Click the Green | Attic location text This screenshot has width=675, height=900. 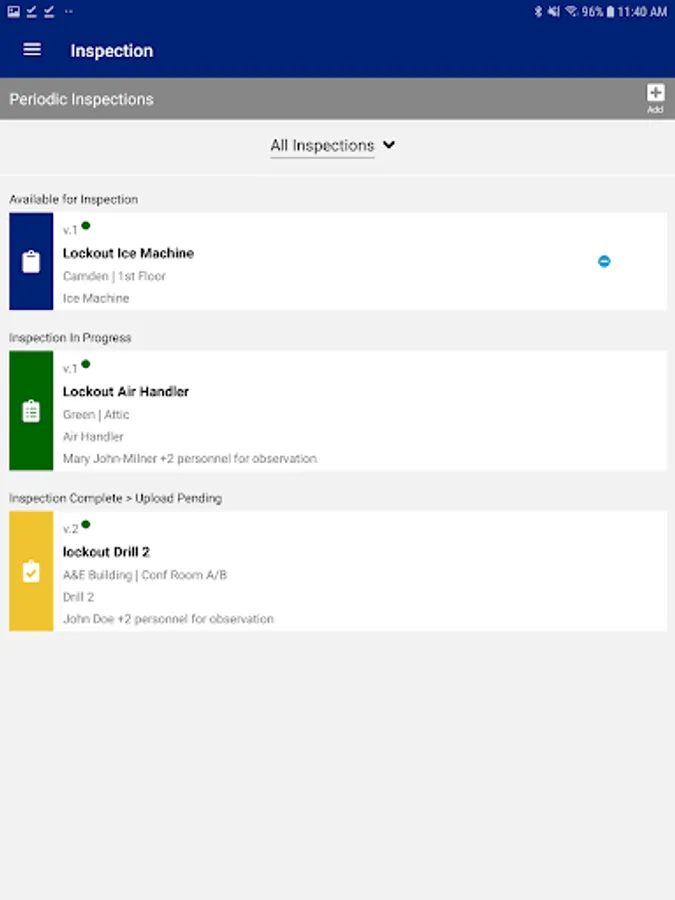(x=96, y=414)
